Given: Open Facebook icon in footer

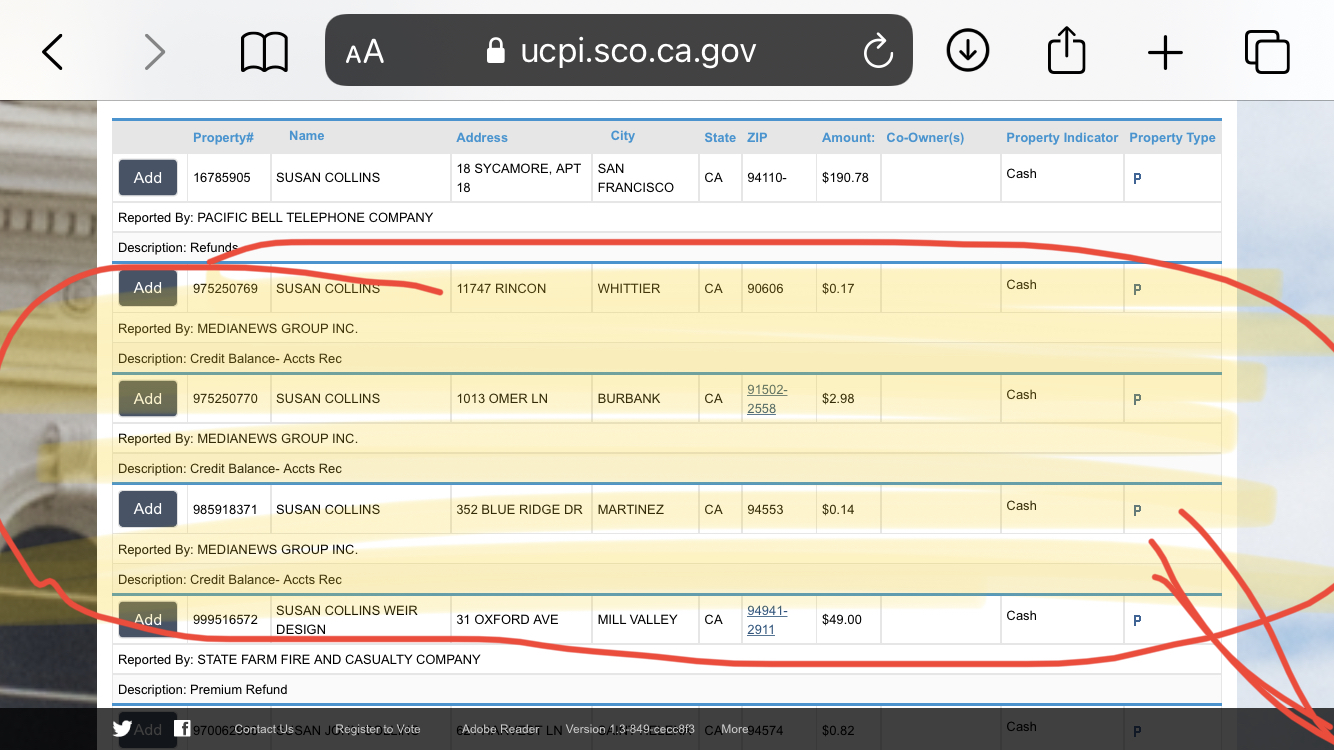Looking at the screenshot, I should coord(182,729).
